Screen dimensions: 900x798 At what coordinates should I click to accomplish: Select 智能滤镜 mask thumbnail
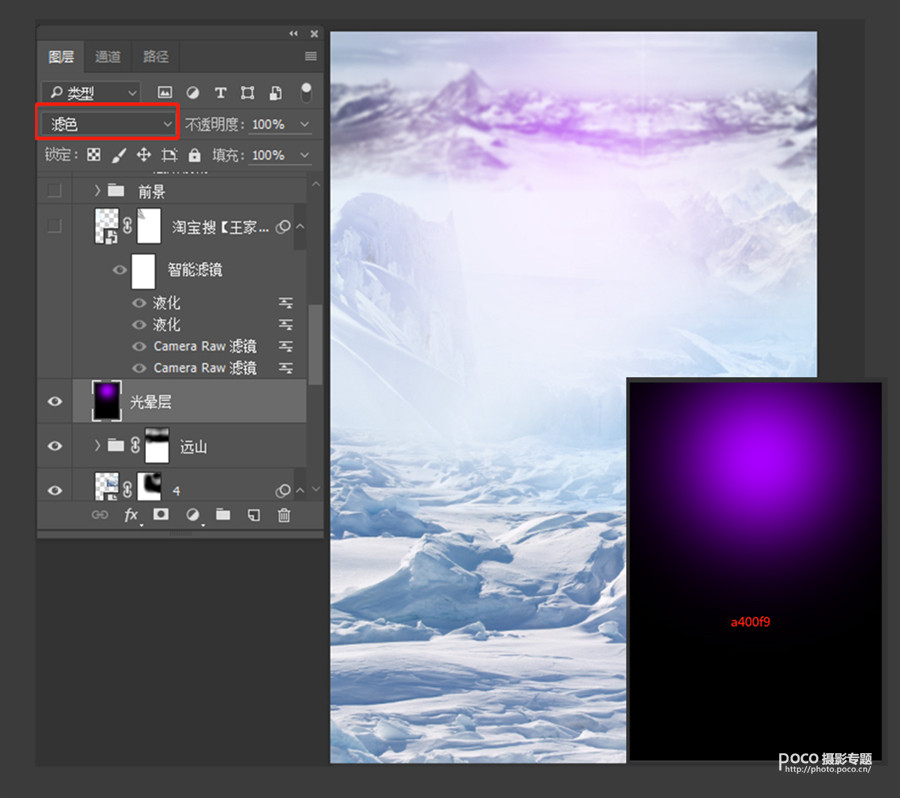(143, 271)
